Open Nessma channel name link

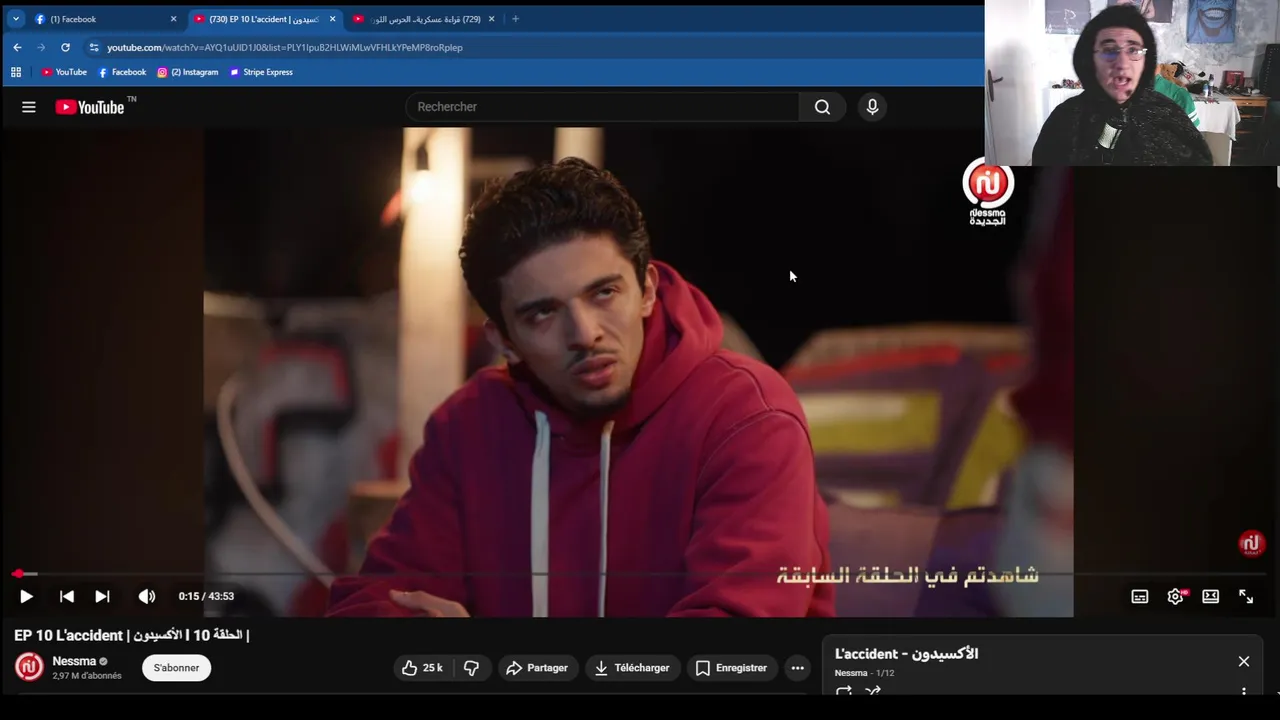click(x=74, y=661)
